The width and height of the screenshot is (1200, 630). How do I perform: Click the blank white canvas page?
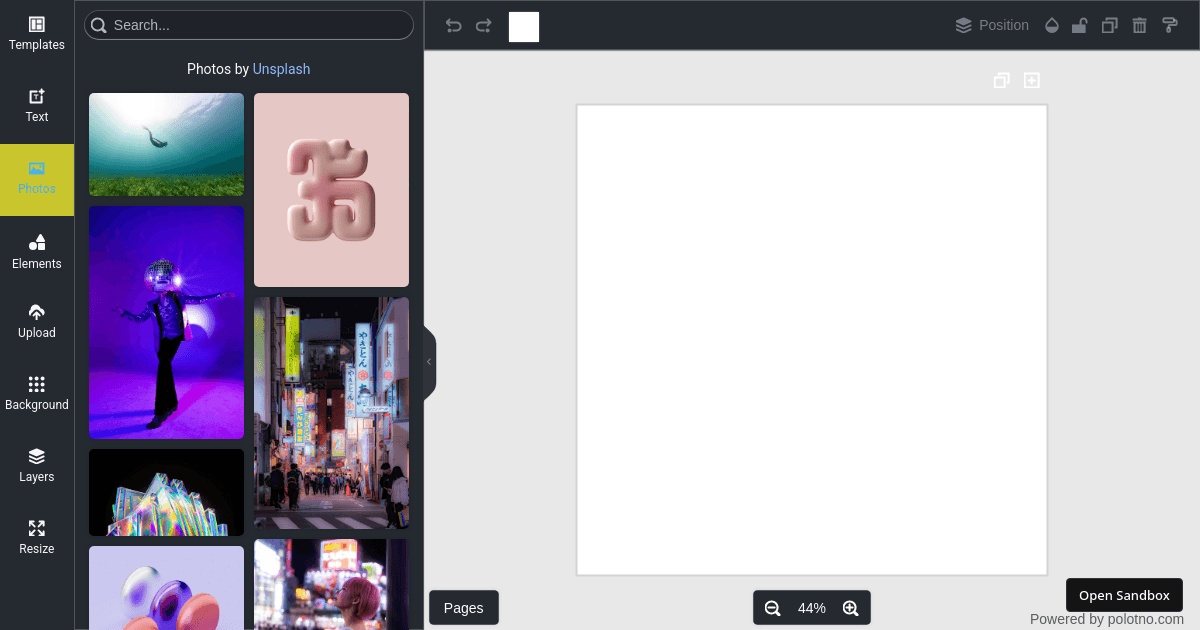point(812,340)
